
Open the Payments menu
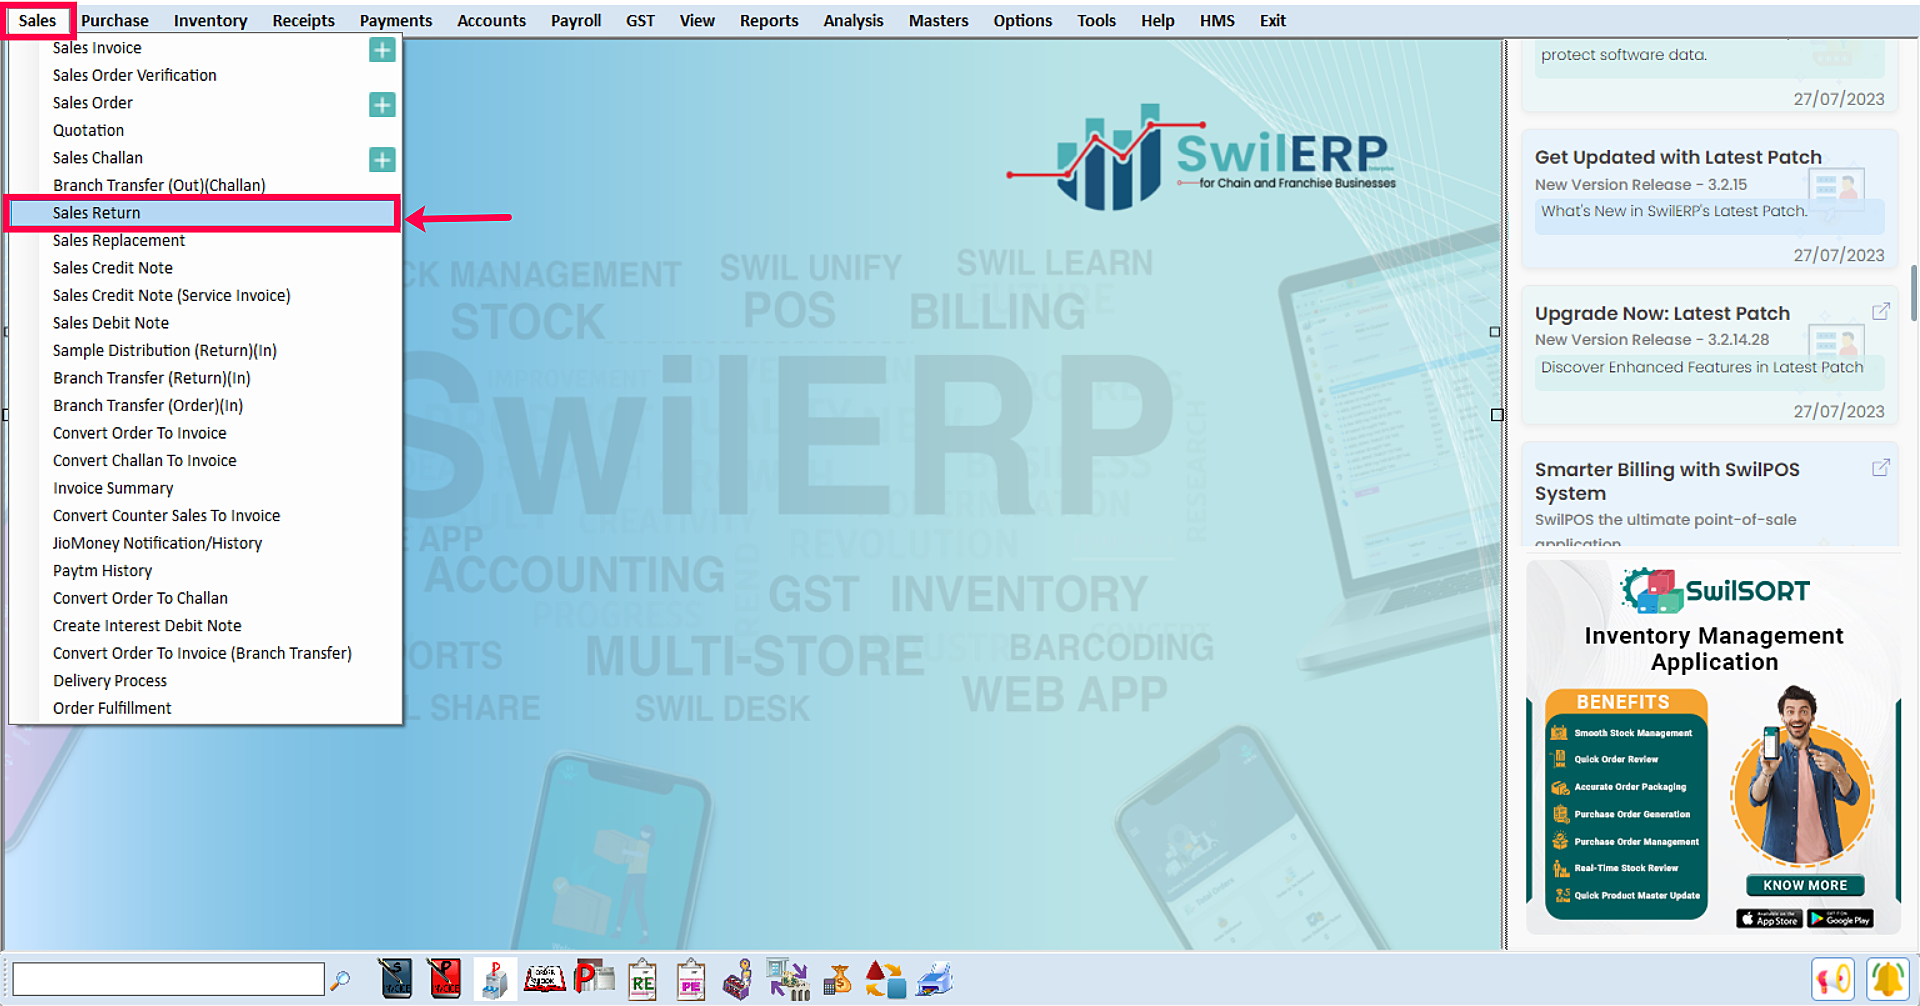click(x=396, y=20)
